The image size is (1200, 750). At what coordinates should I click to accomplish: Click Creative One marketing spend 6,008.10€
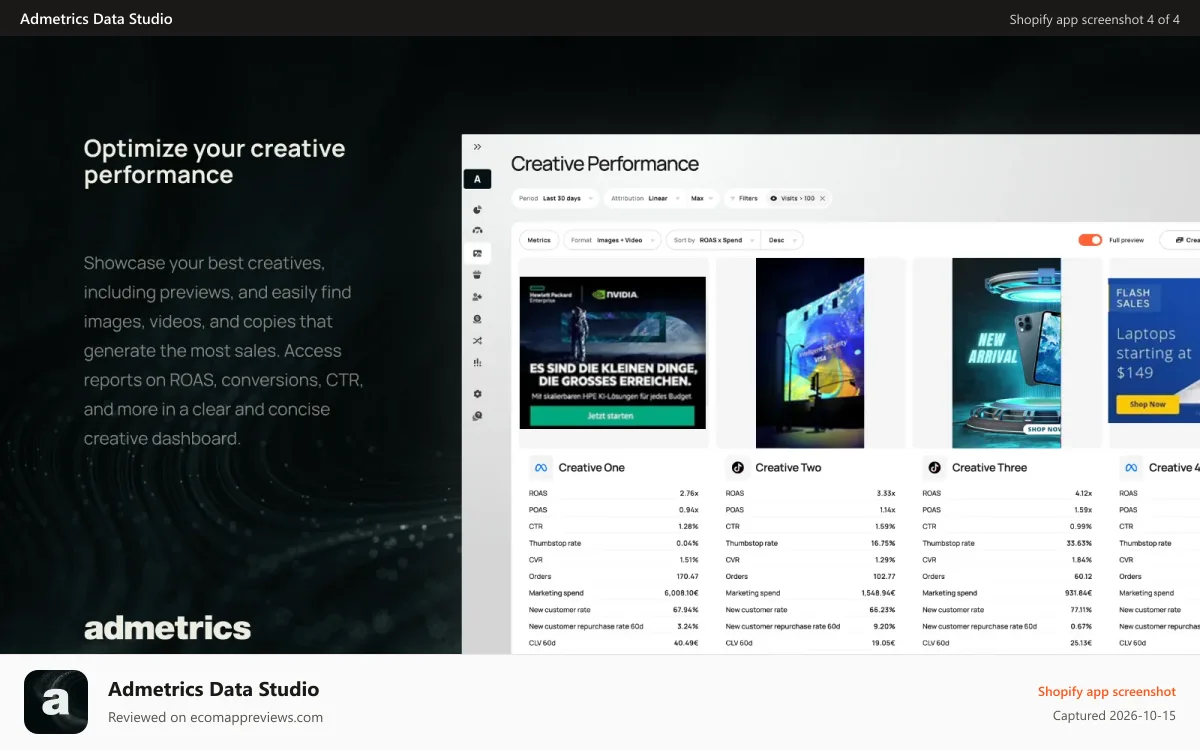click(680, 593)
